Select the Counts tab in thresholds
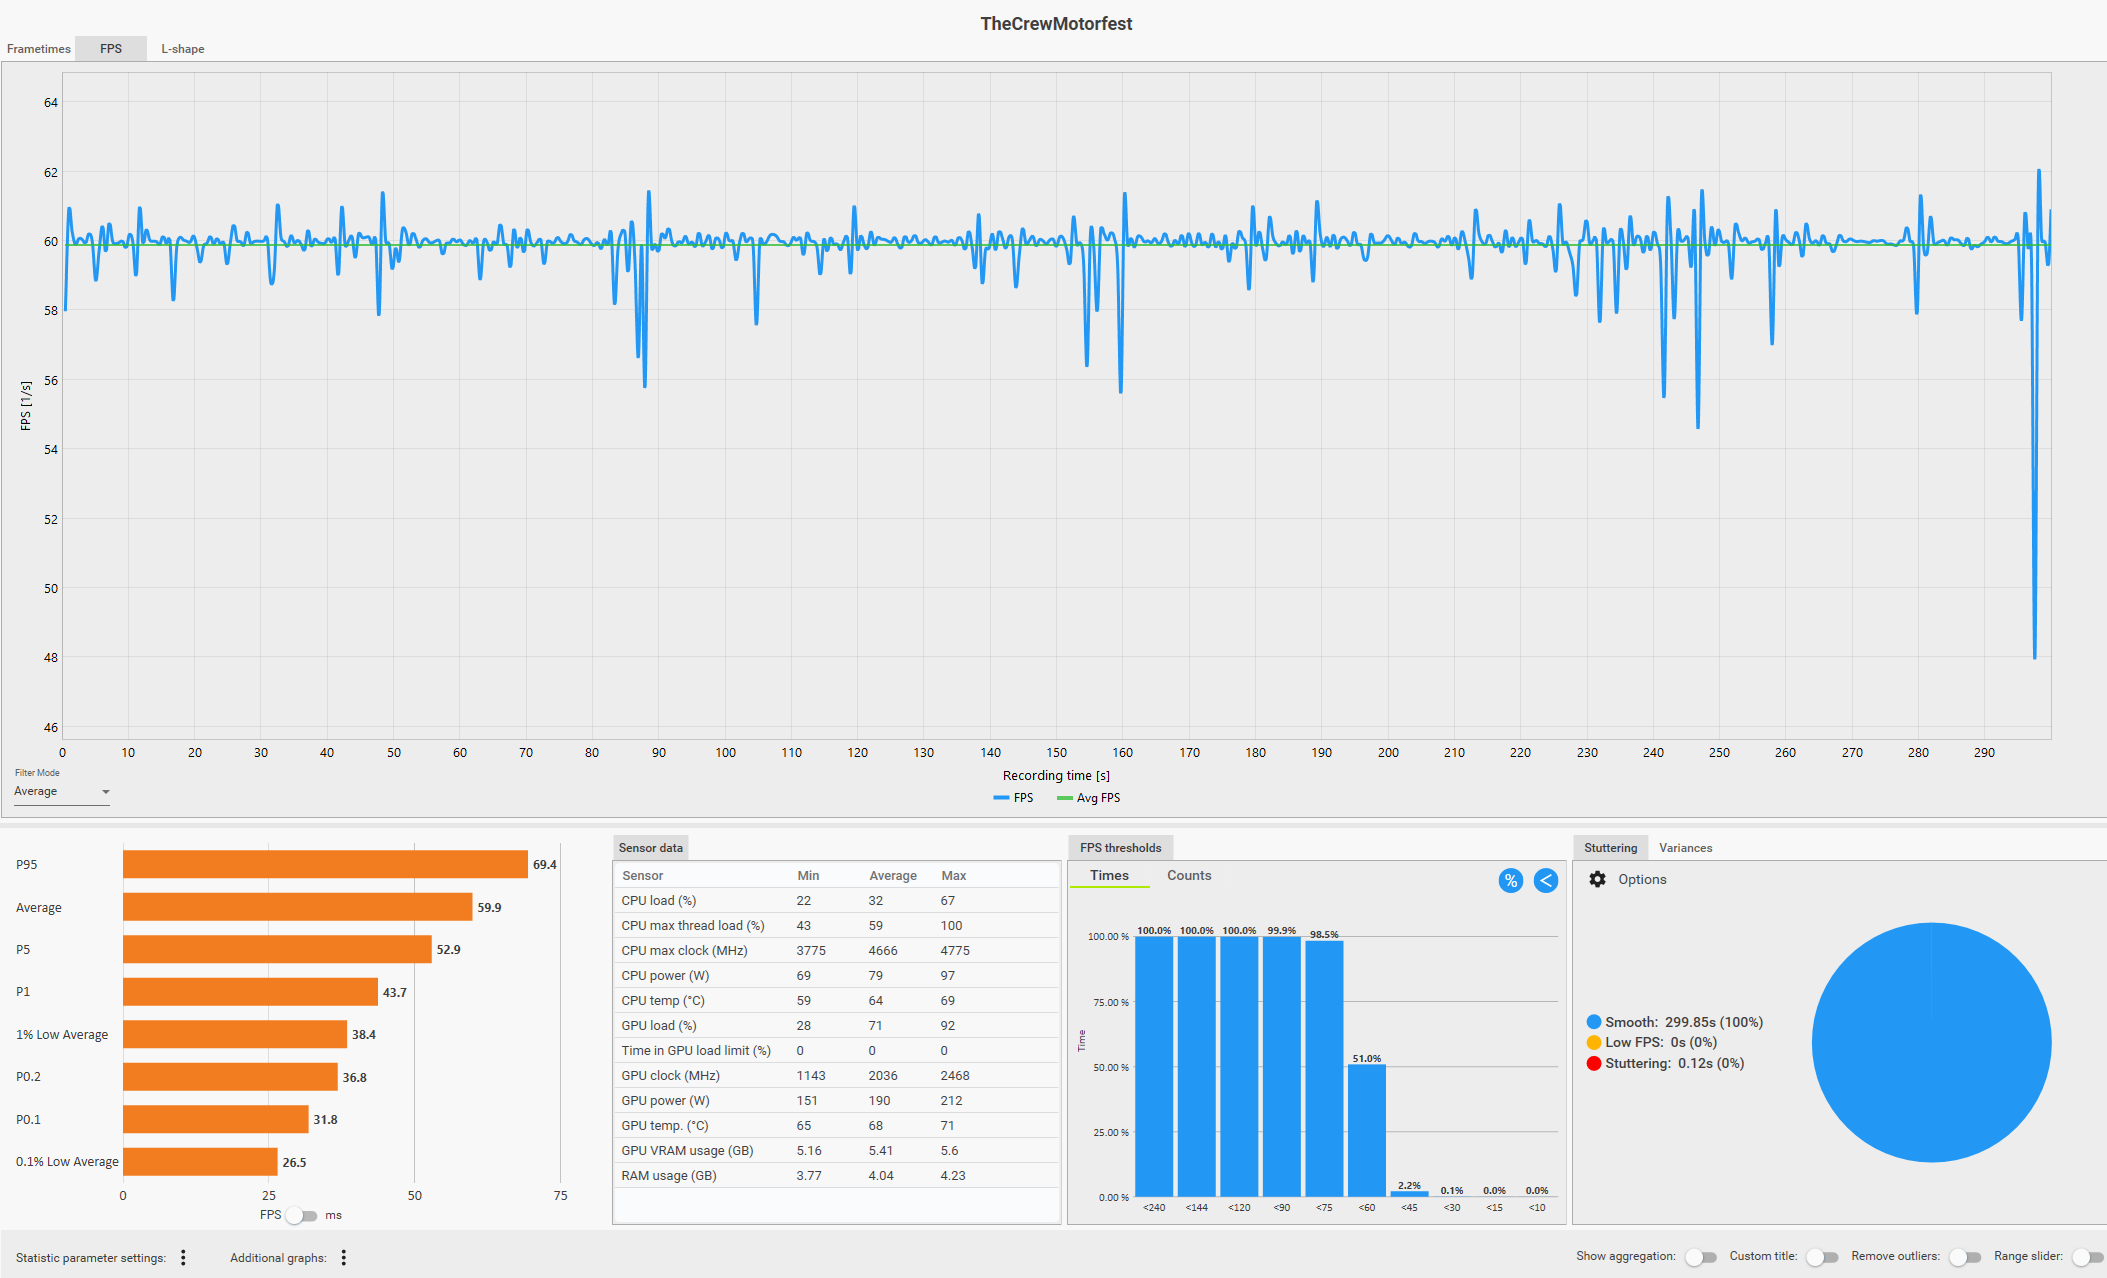The height and width of the screenshot is (1278, 2107). (1188, 875)
